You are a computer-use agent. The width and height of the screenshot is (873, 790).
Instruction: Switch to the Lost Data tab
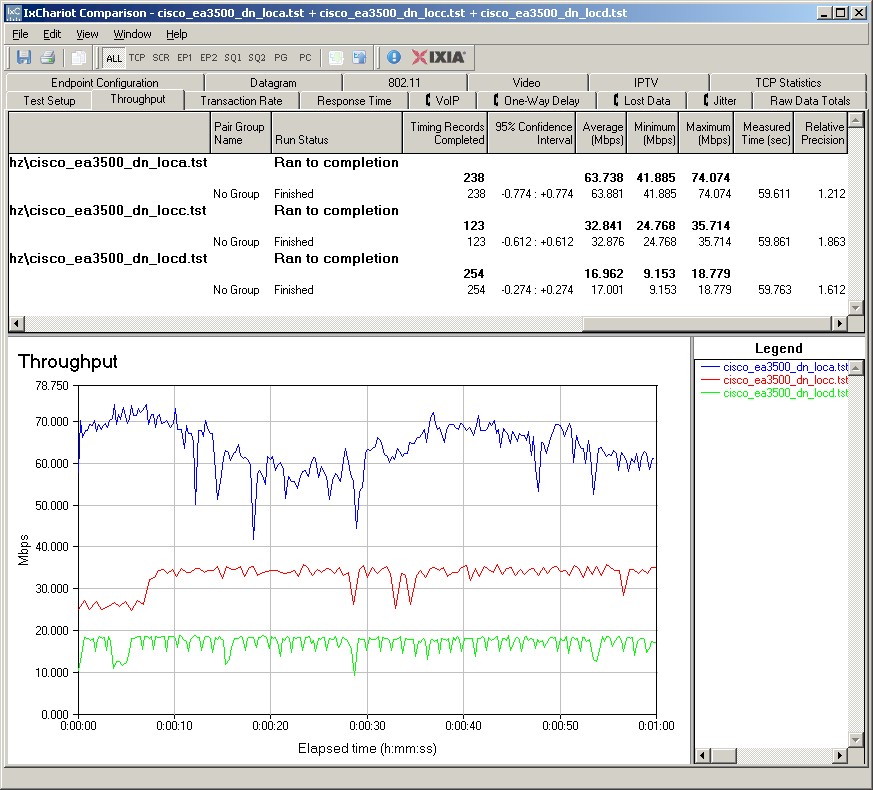tap(641, 101)
